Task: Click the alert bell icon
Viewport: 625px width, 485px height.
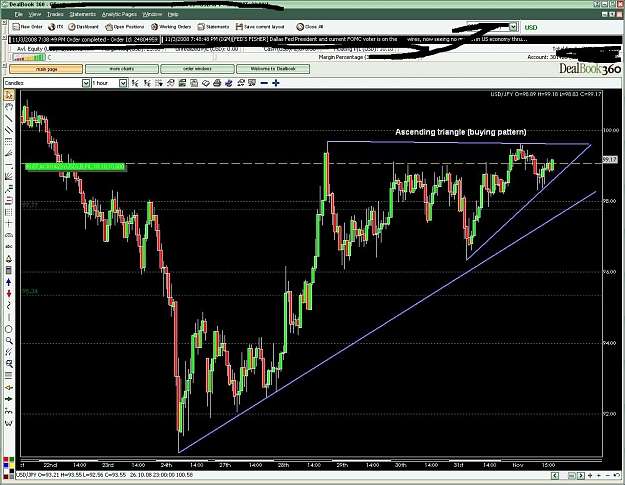Action: (x=9, y=259)
